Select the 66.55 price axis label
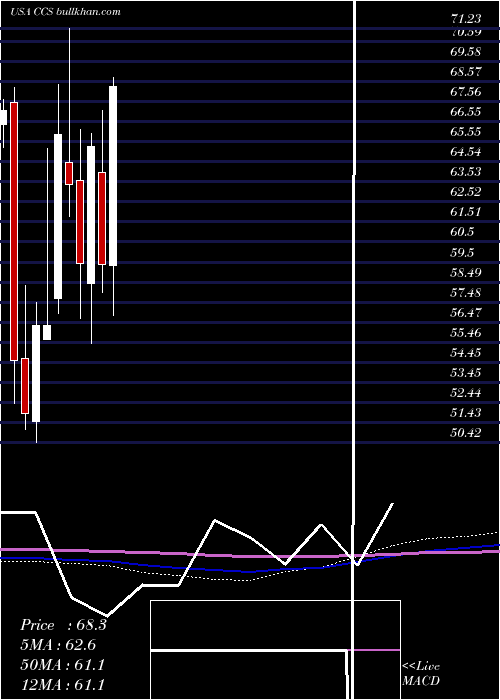 click(466, 112)
